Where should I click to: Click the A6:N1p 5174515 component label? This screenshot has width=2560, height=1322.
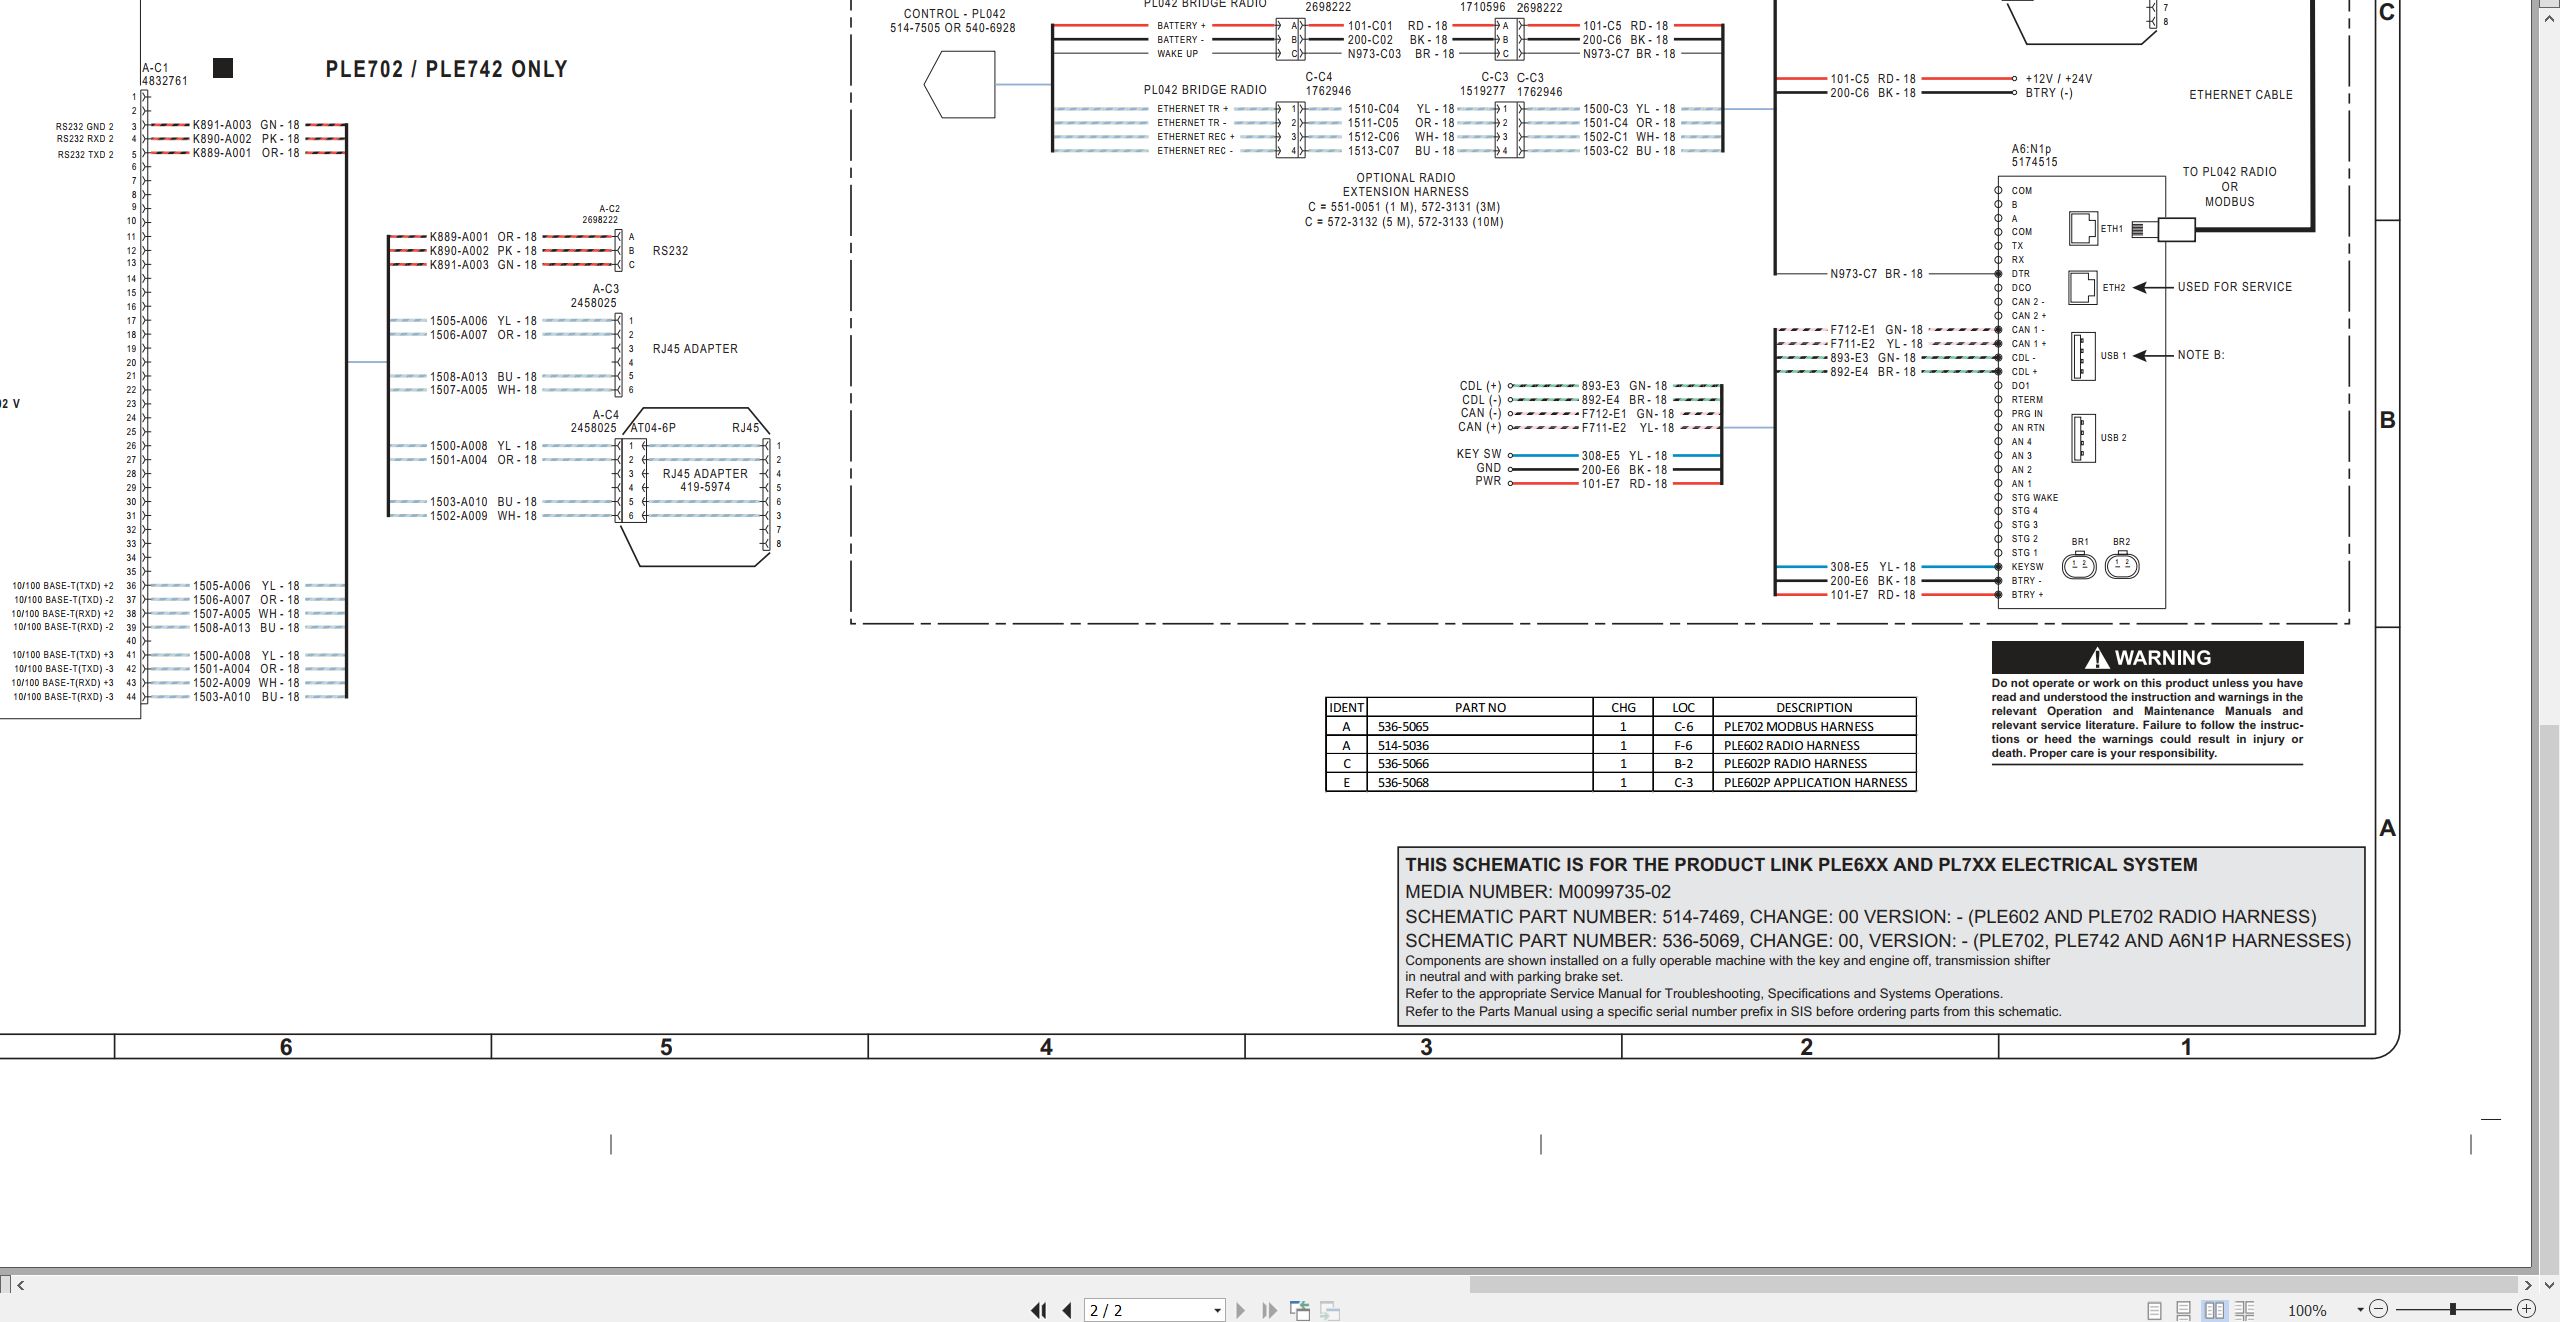(2034, 156)
